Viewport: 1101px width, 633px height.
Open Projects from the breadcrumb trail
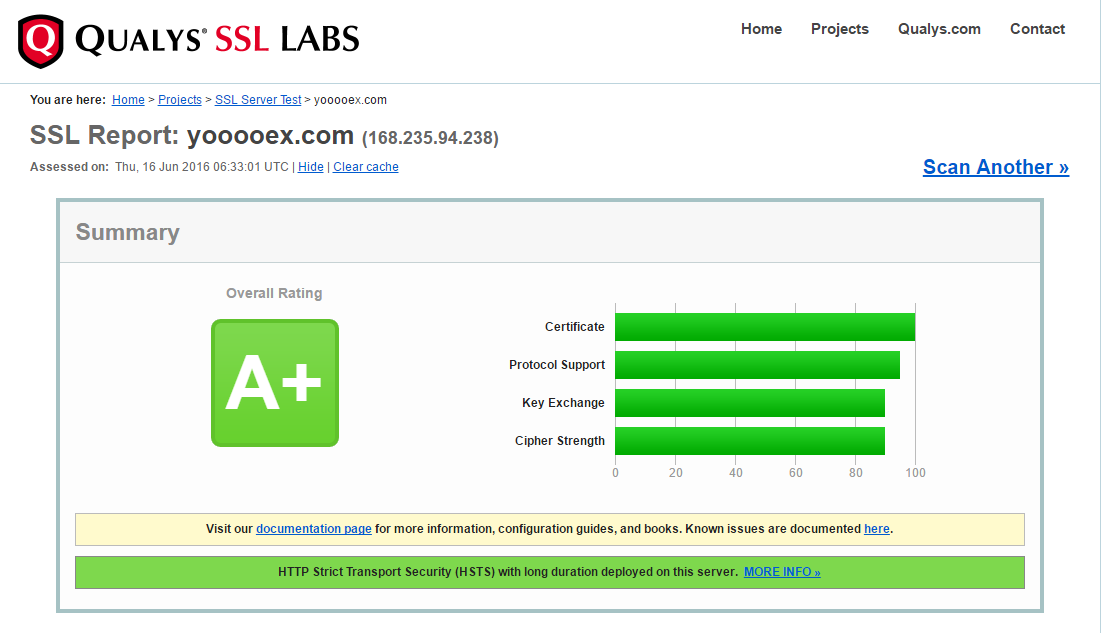[179, 99]
